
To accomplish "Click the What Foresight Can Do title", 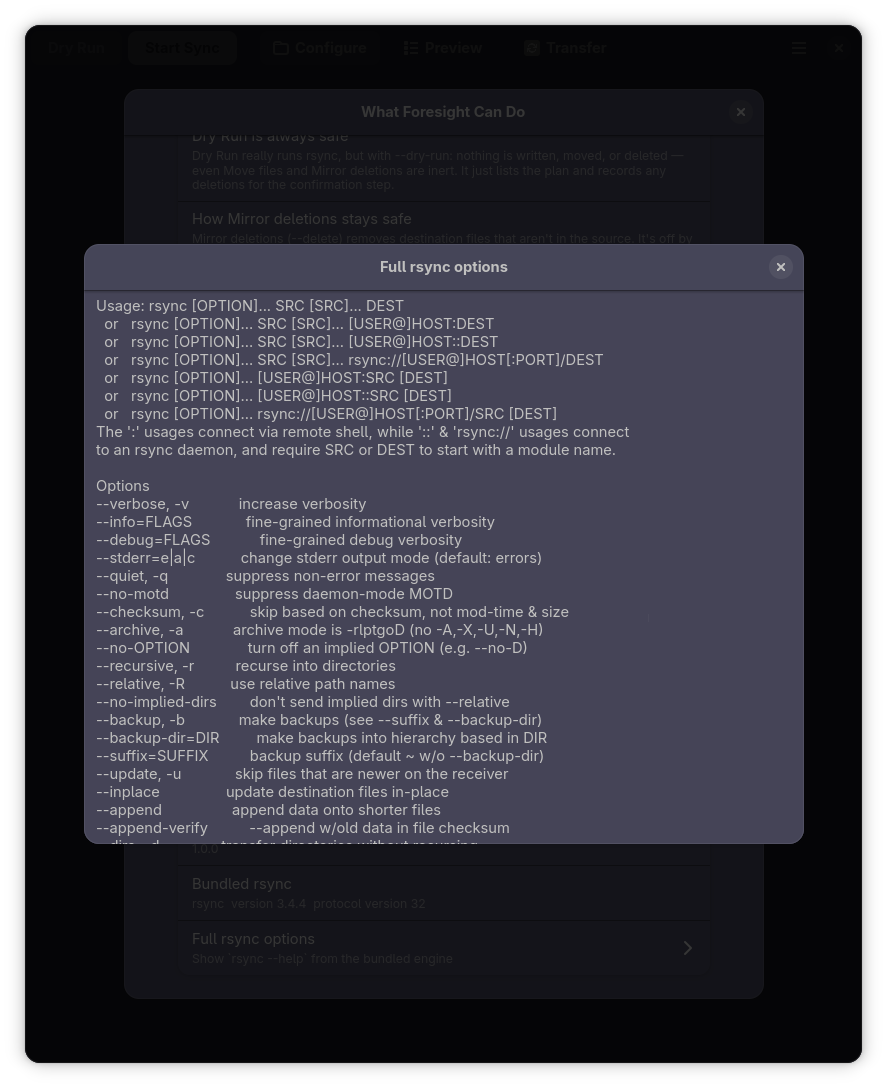I will pos(443,112).
